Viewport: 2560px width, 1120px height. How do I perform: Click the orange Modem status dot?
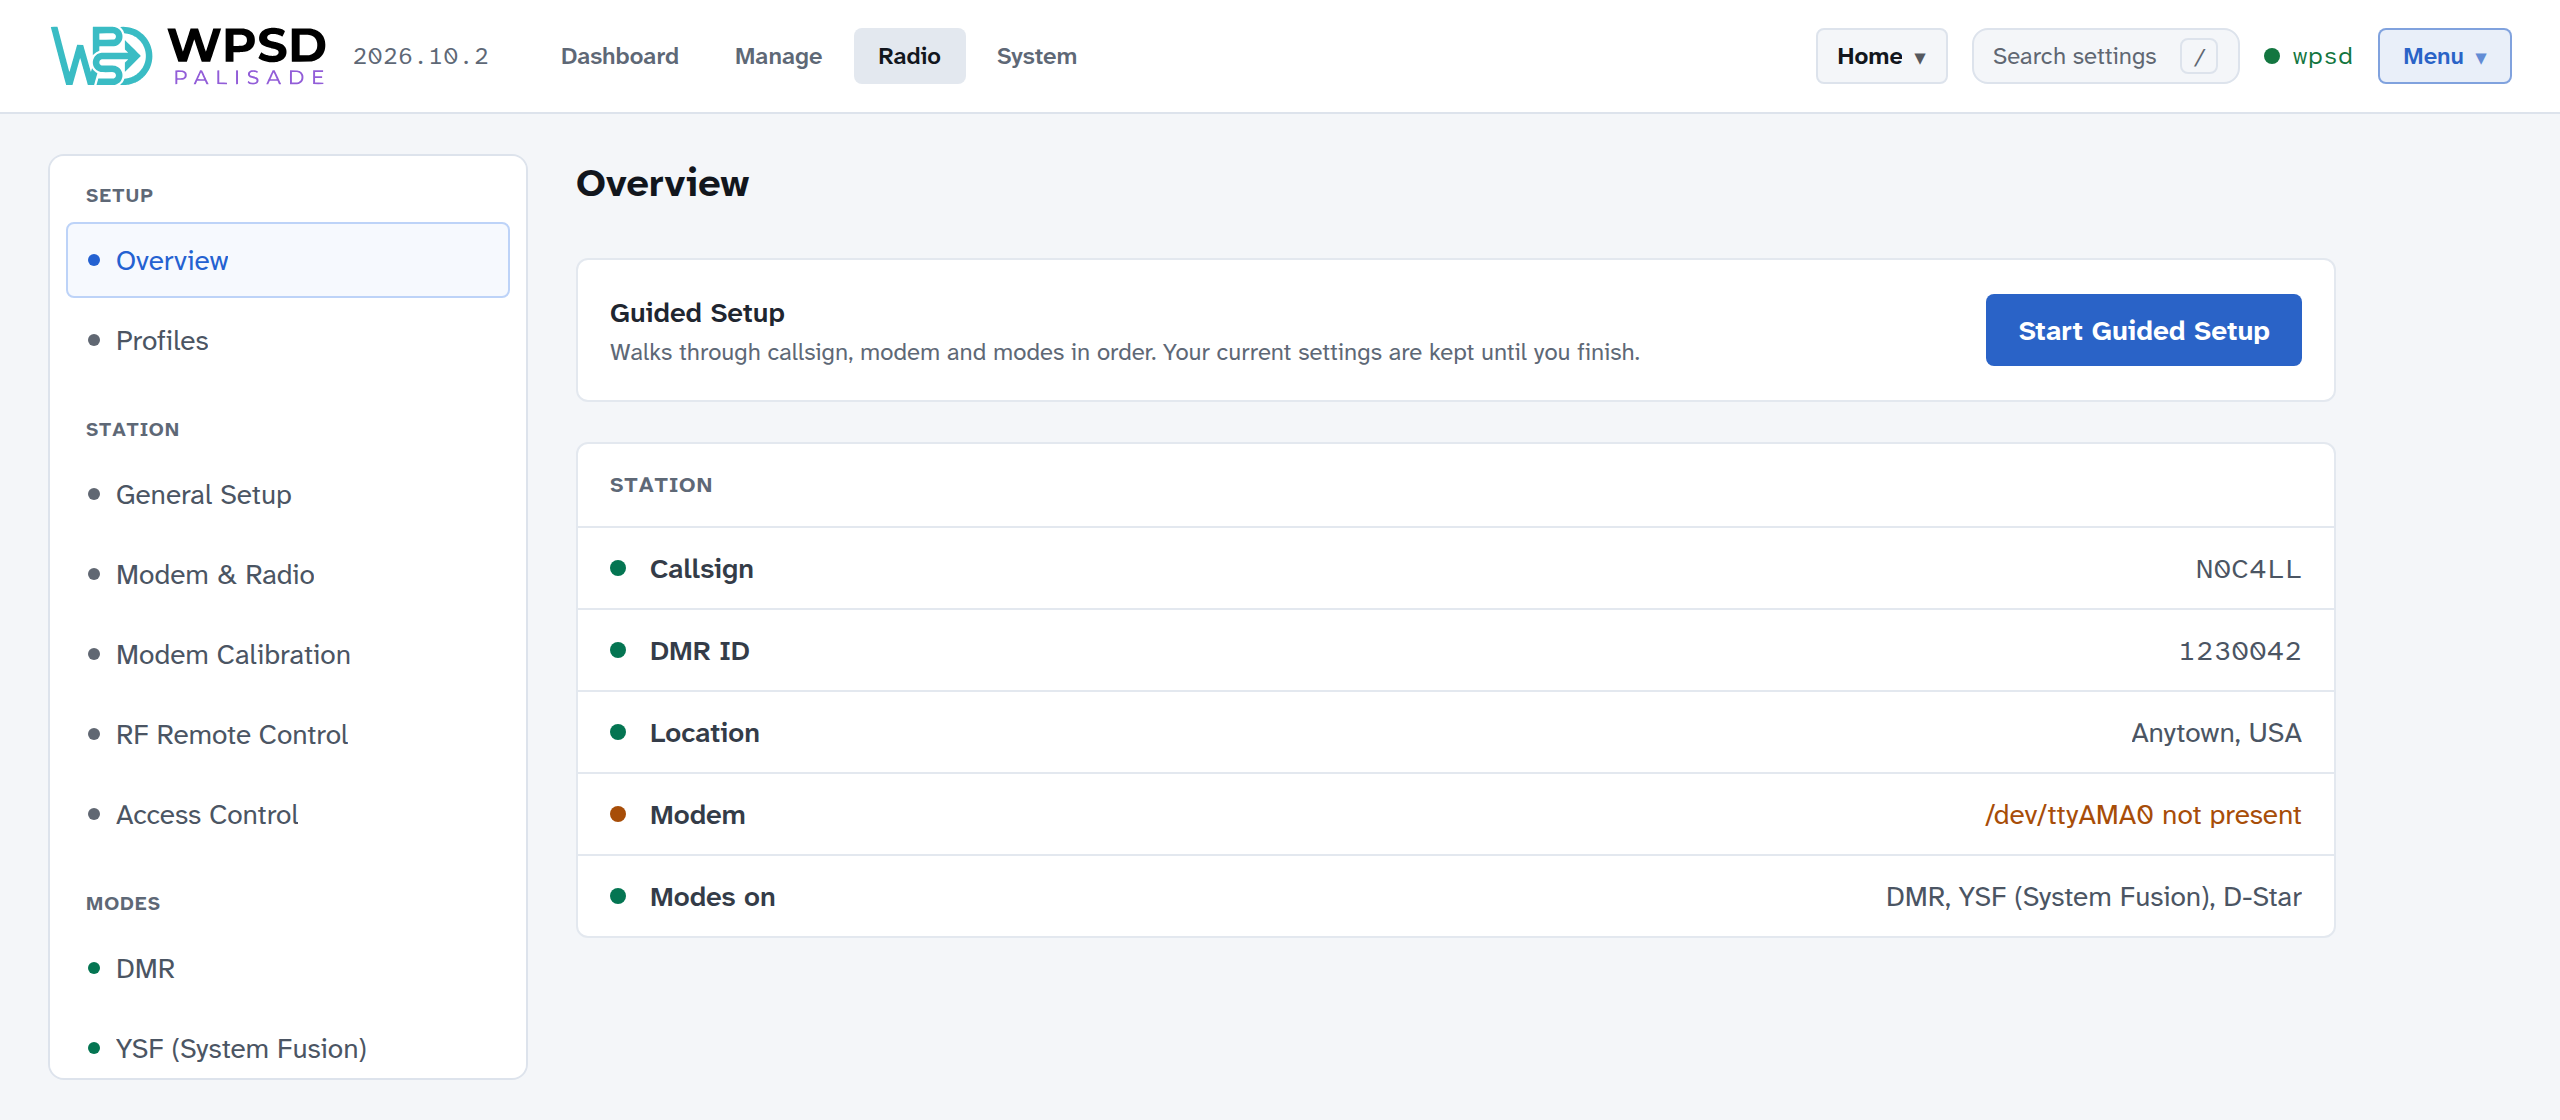pos(618,814)
